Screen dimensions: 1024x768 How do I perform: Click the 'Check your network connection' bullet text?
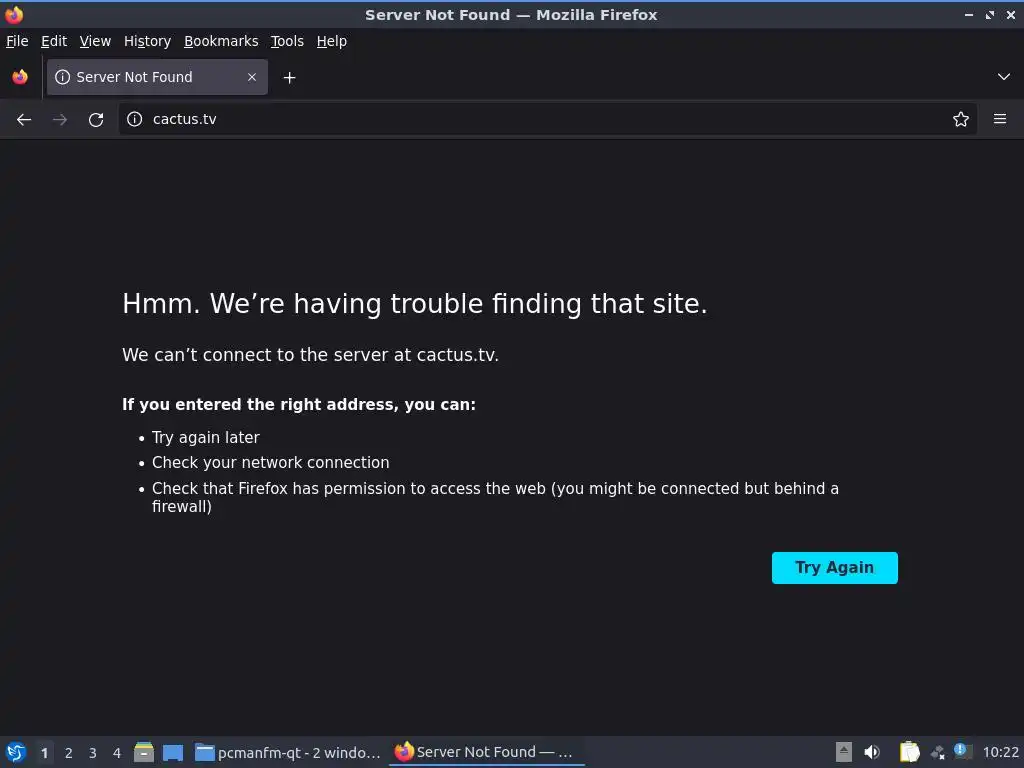click(x=270, y=462)
